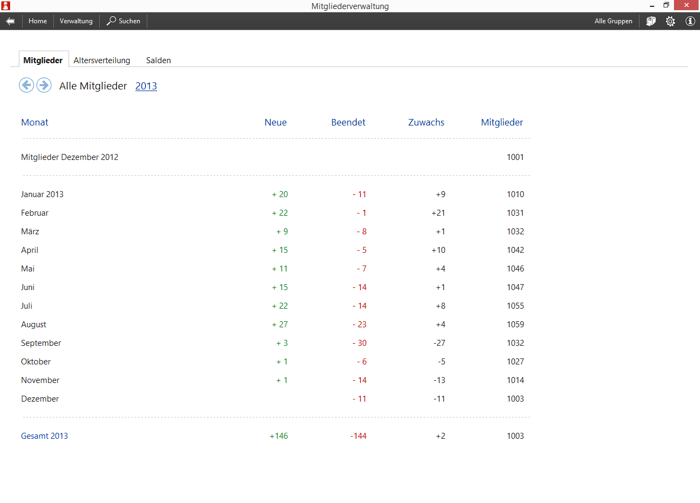Viewport: 700px width, 503px height.
Task: Open the Alle Gruppen group selector
Action: tap(613, 21)
